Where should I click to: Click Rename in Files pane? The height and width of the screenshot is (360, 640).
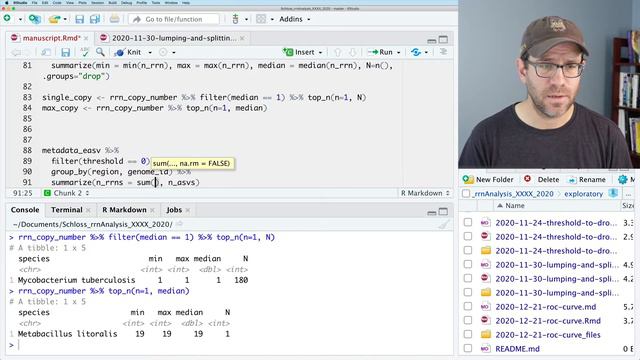pos(587,179)
